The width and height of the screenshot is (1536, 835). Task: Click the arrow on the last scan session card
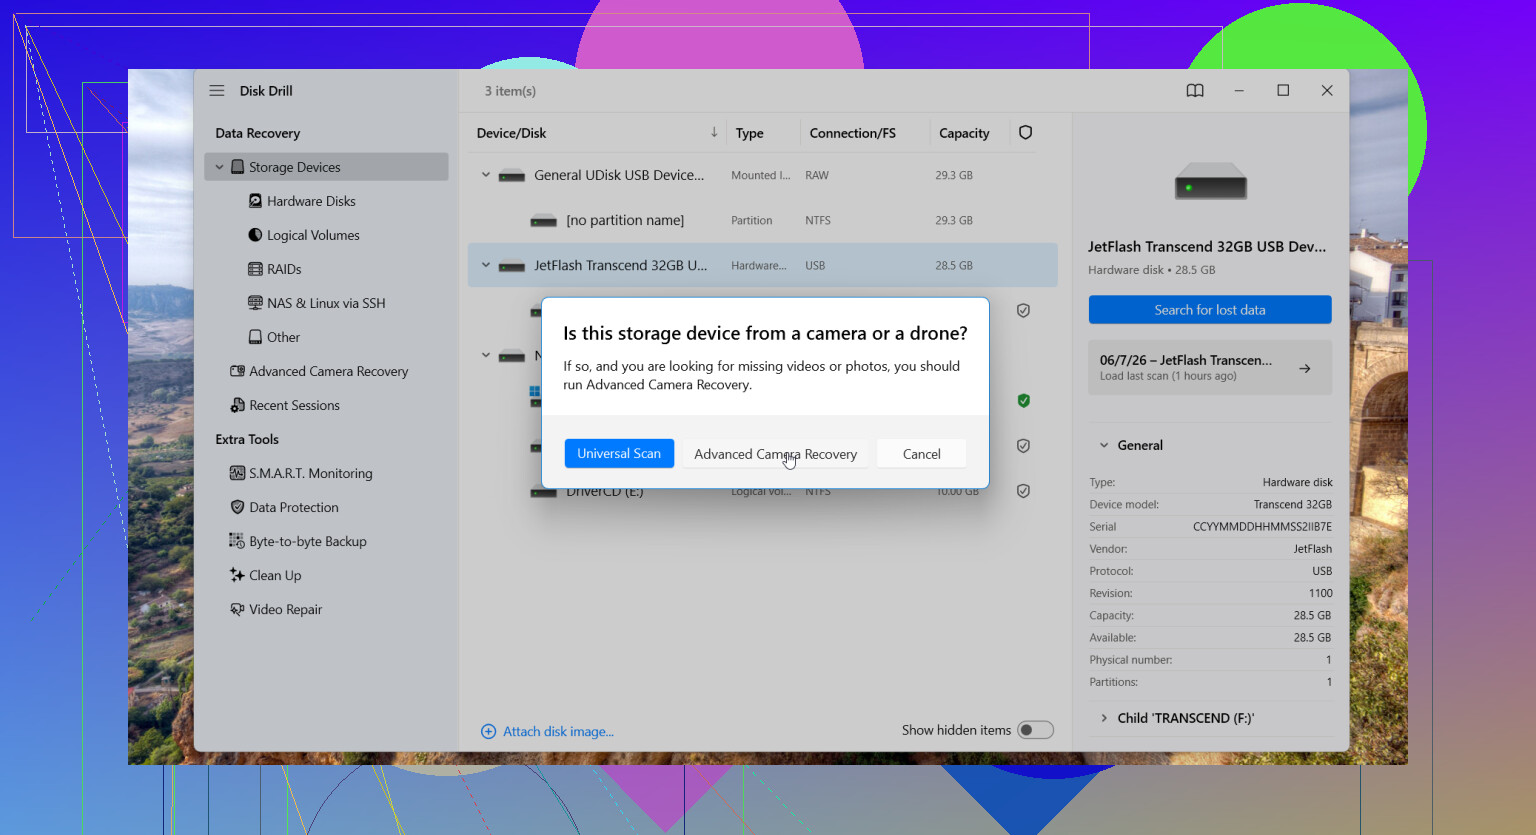pyautogui.click(x=1305, y=368)
